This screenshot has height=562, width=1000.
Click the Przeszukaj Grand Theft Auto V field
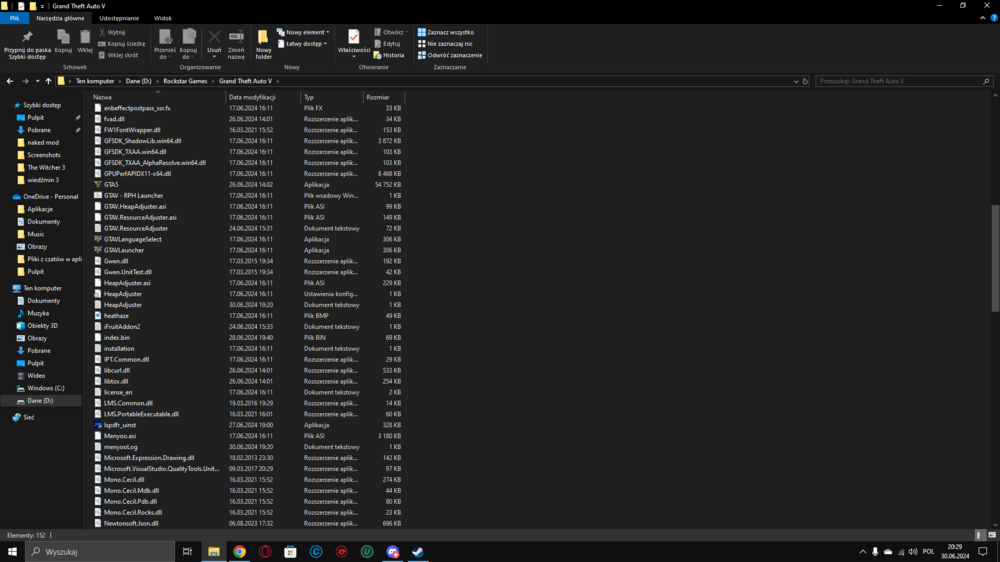[904, 81]
